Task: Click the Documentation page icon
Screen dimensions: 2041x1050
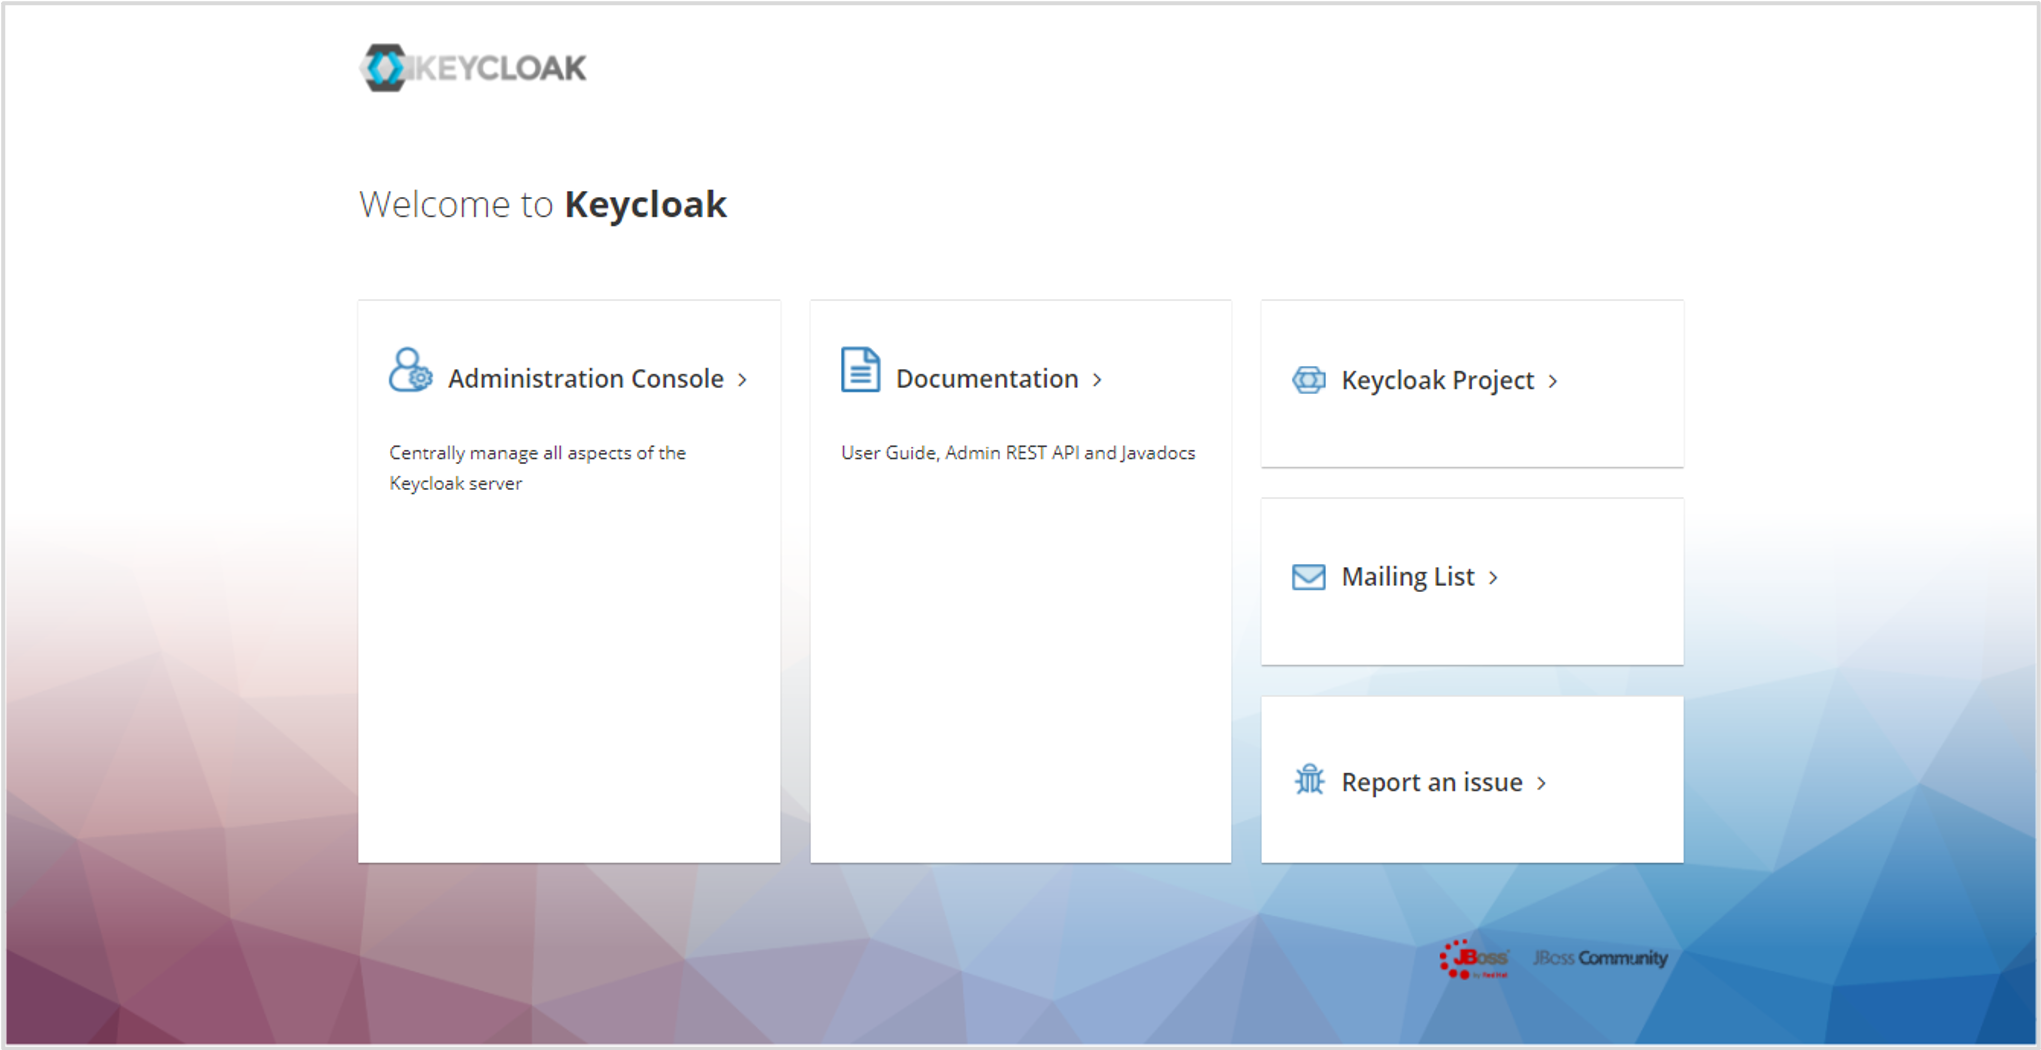Action: click(x=860, y=370)
